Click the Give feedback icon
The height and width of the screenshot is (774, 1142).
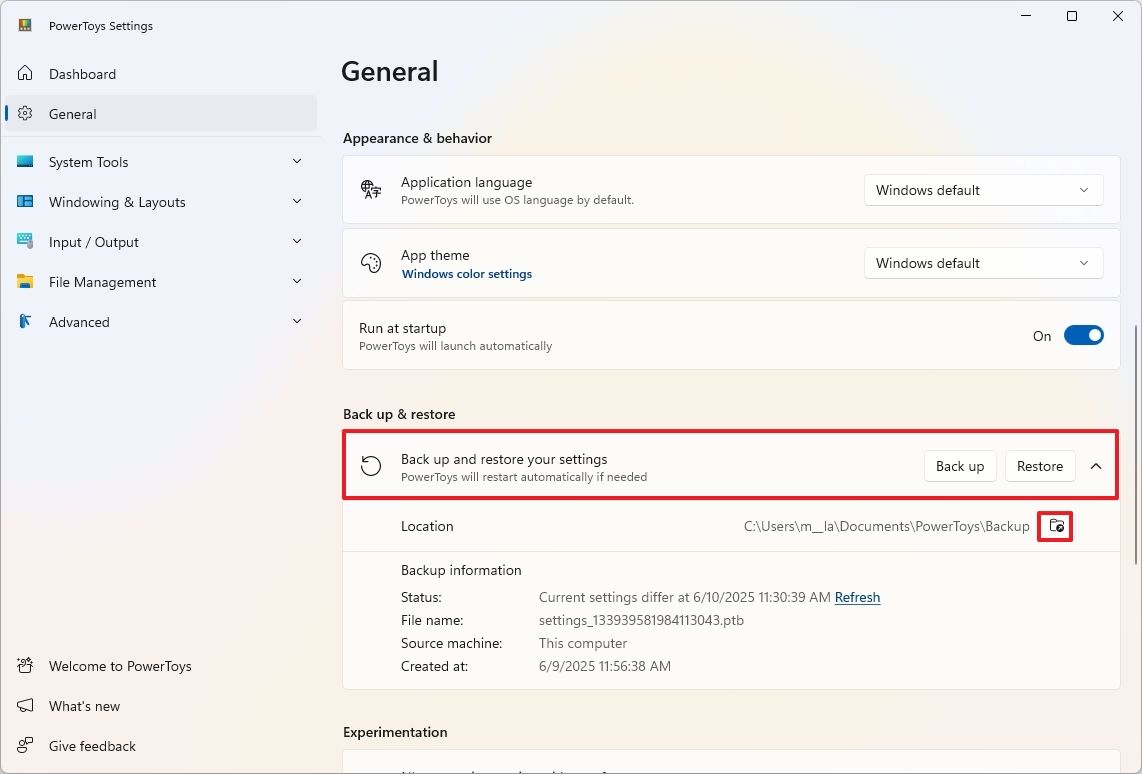24,745
